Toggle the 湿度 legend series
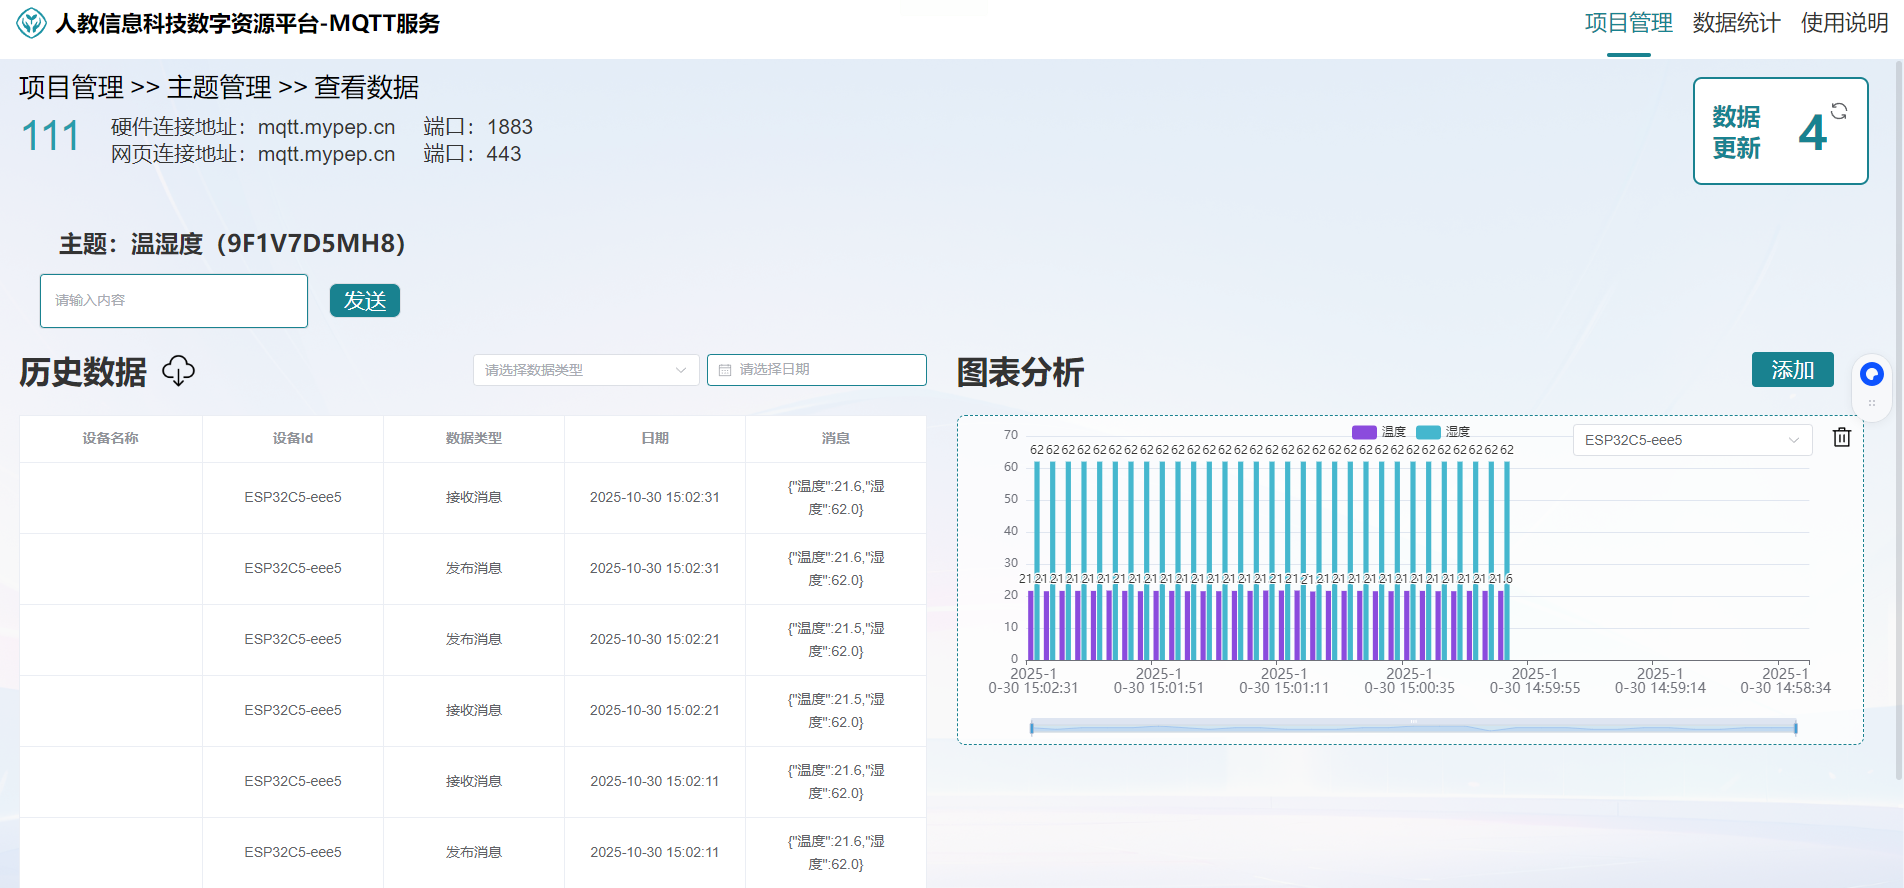The image size is (1904, 888). coord(1443,432)
